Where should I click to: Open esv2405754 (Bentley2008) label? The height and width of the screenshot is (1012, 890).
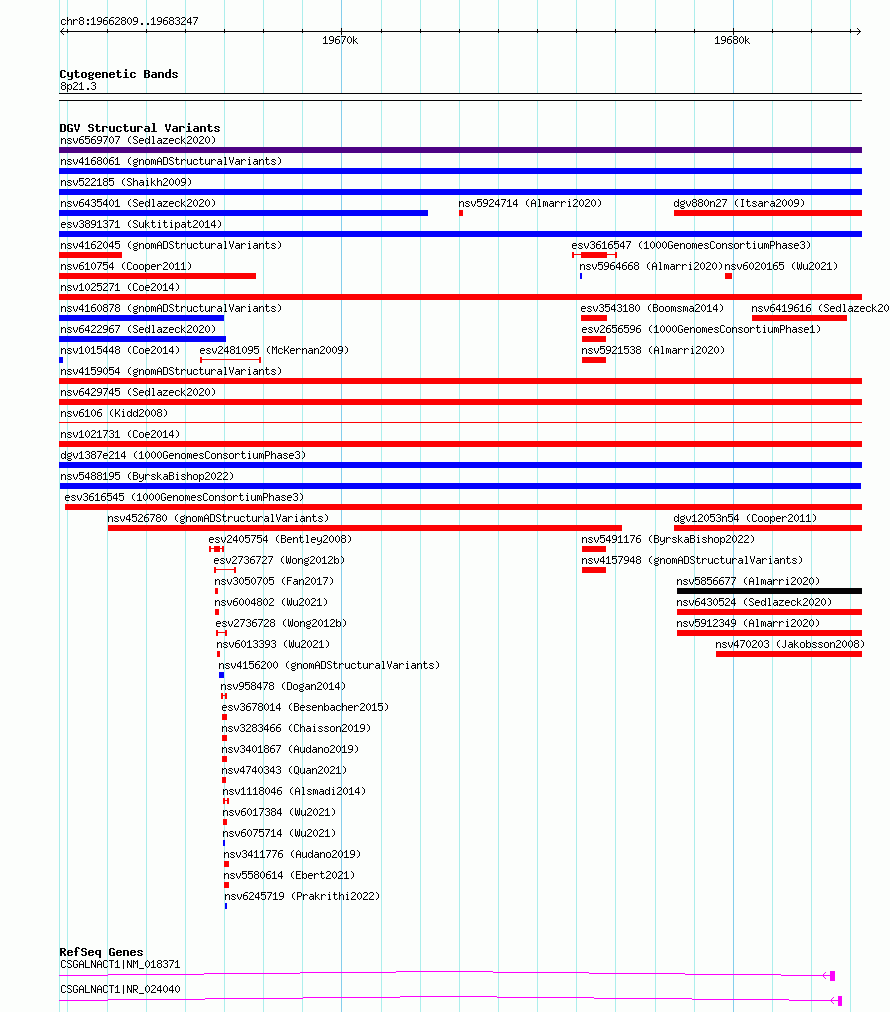pos(280,540)
